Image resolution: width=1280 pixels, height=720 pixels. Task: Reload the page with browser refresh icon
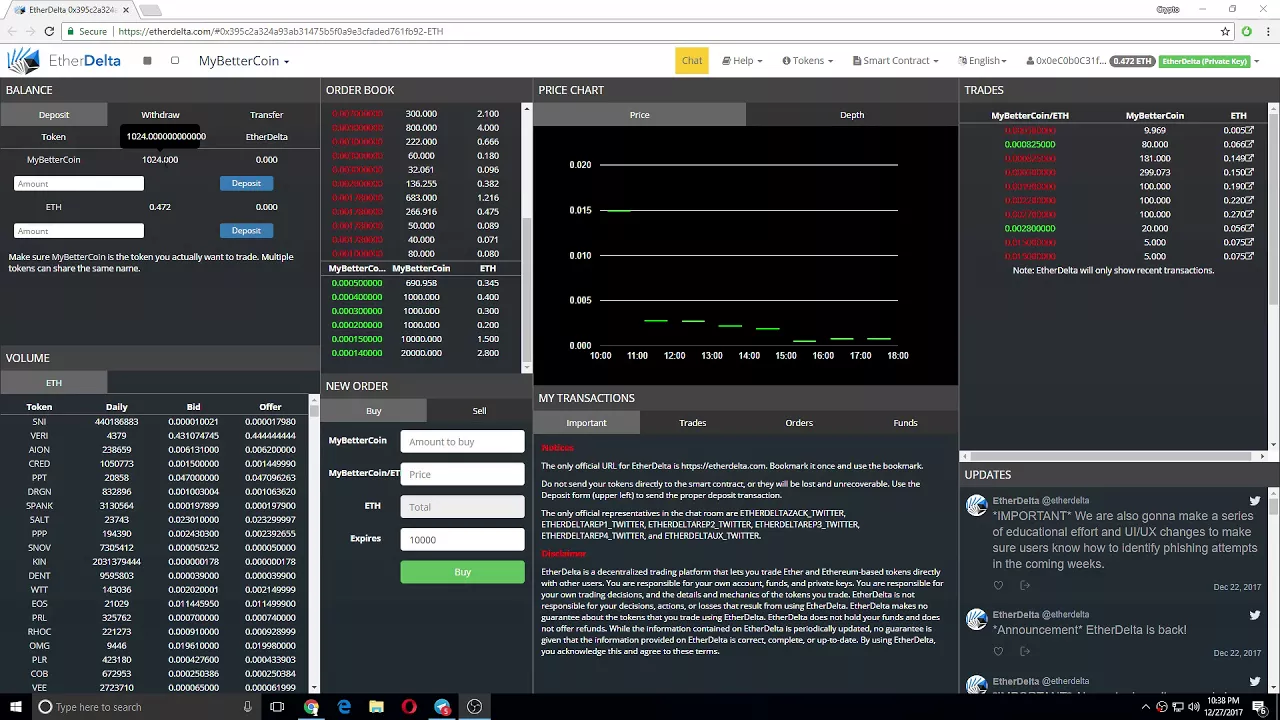(x=47, y=31)
